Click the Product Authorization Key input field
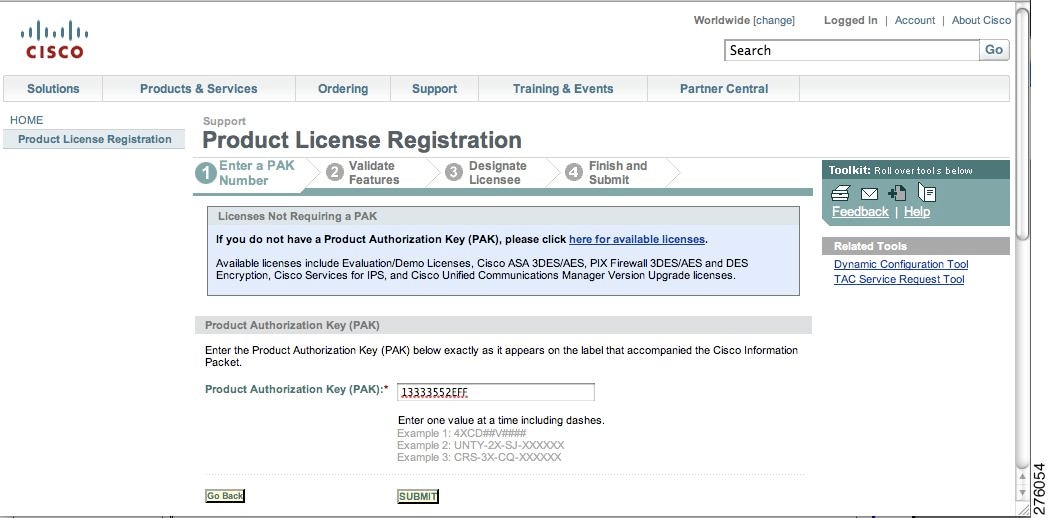This screenshot has width=1049, height=518. 496,392
